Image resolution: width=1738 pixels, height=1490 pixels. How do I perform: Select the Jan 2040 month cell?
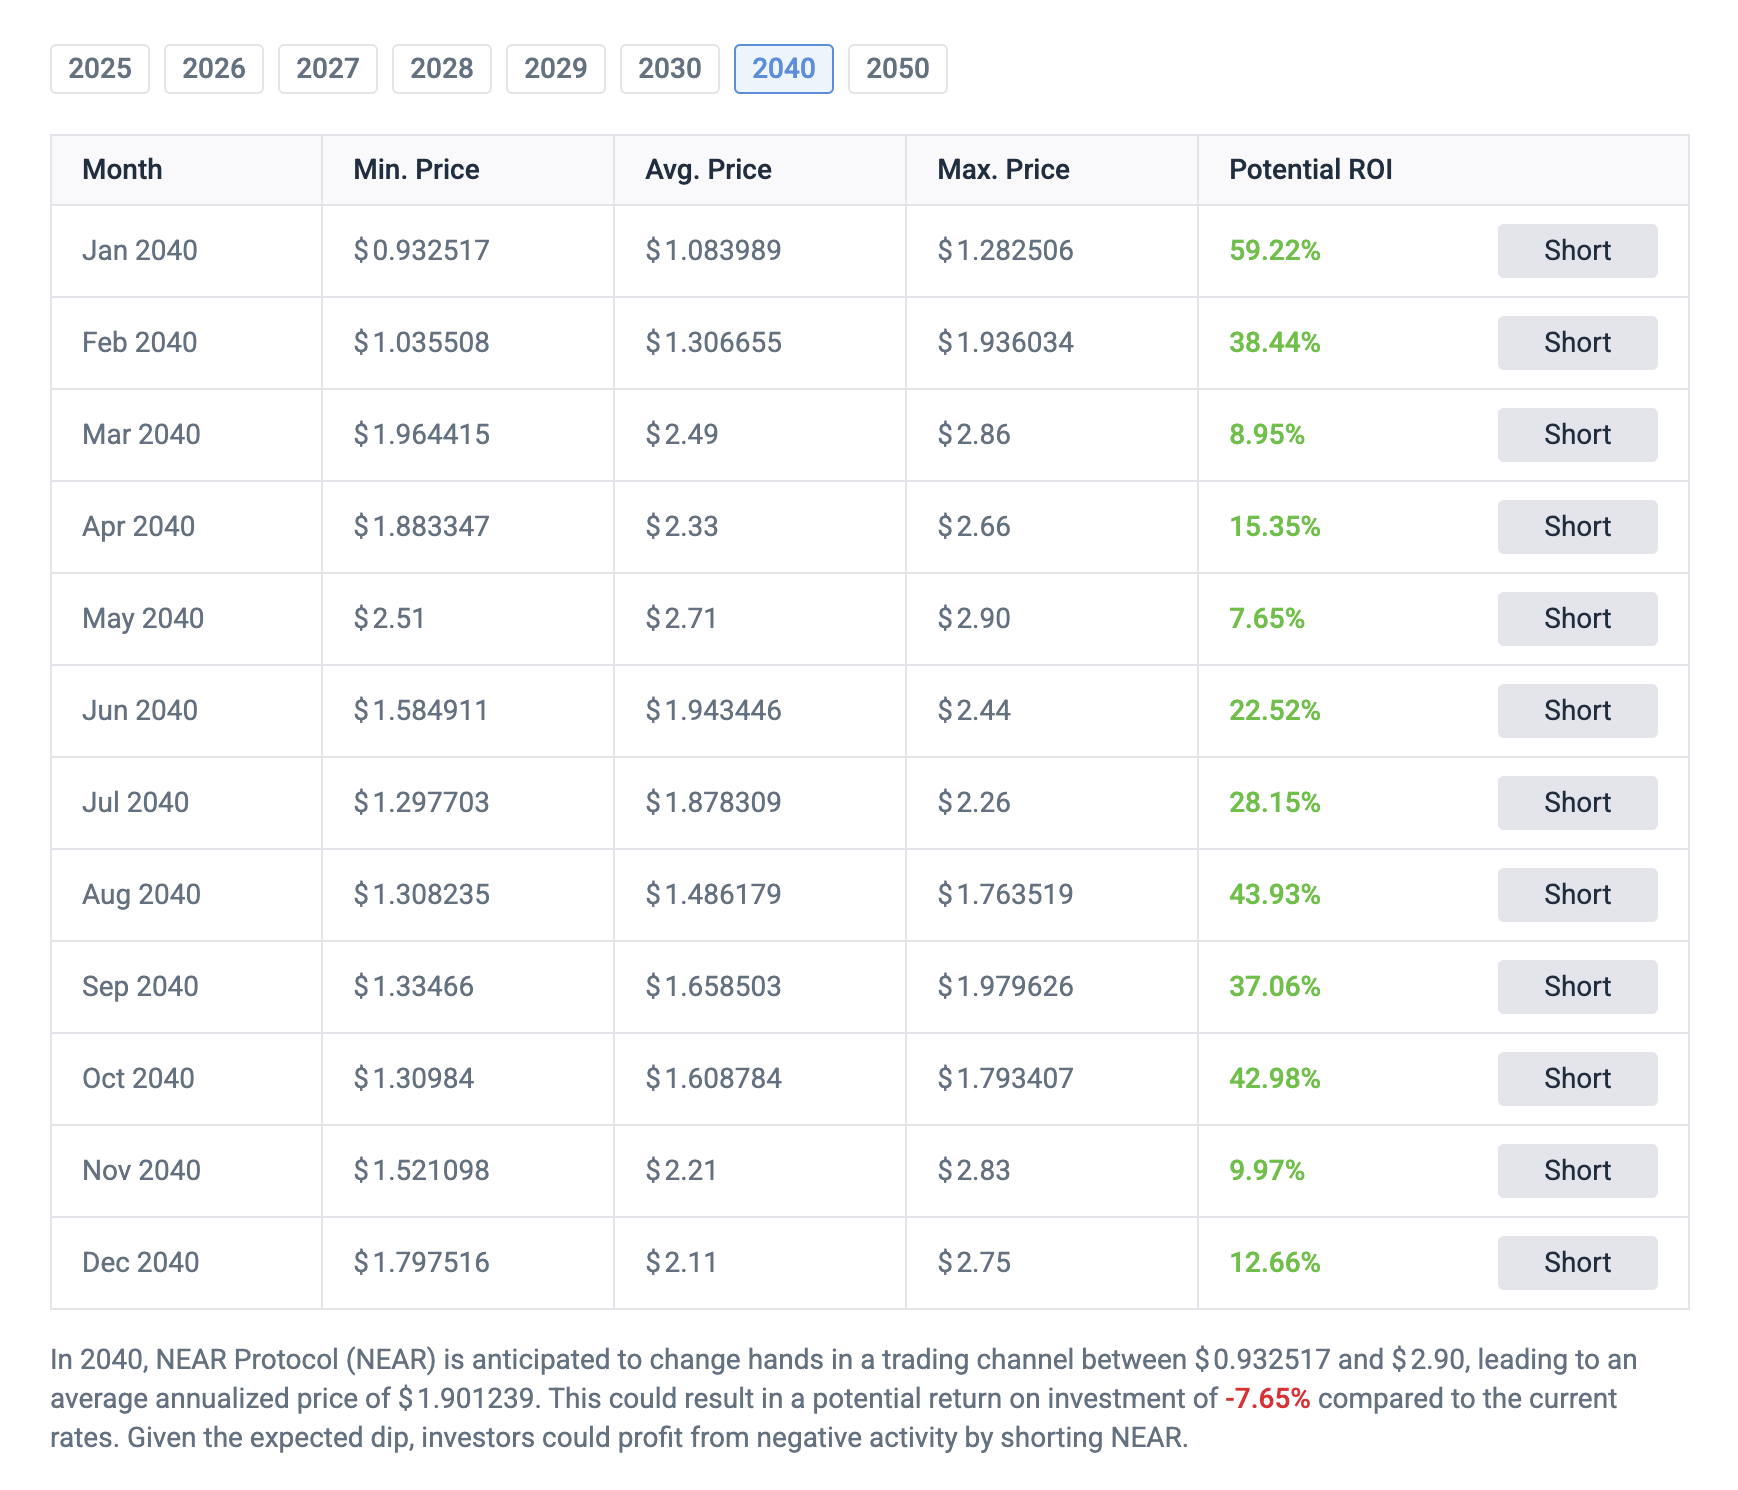click(186, 251)
